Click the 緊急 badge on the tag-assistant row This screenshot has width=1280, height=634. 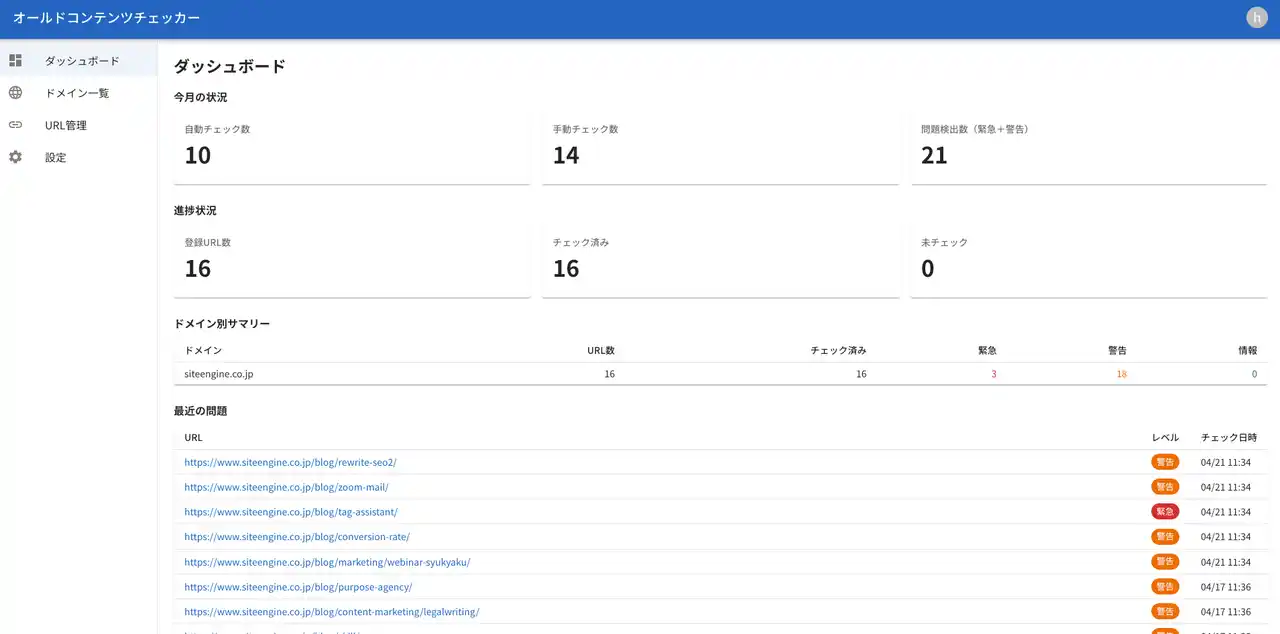click(1165, 511)
